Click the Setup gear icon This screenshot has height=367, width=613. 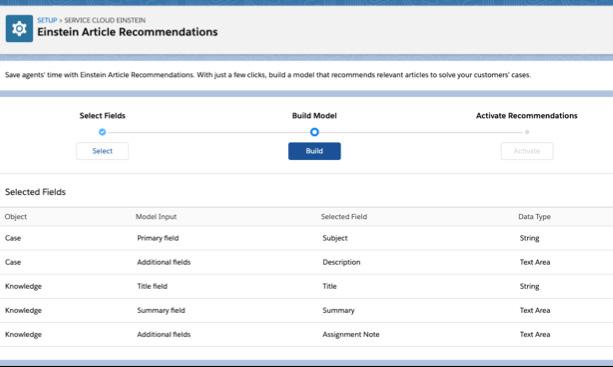19,29
